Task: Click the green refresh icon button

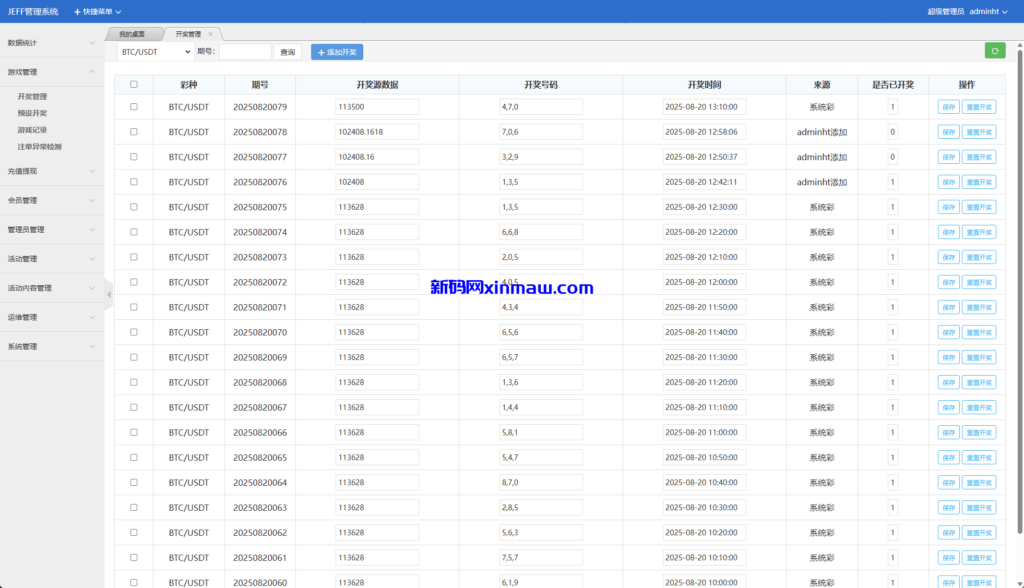Action: pyautogui.click(x=994, y=51)
